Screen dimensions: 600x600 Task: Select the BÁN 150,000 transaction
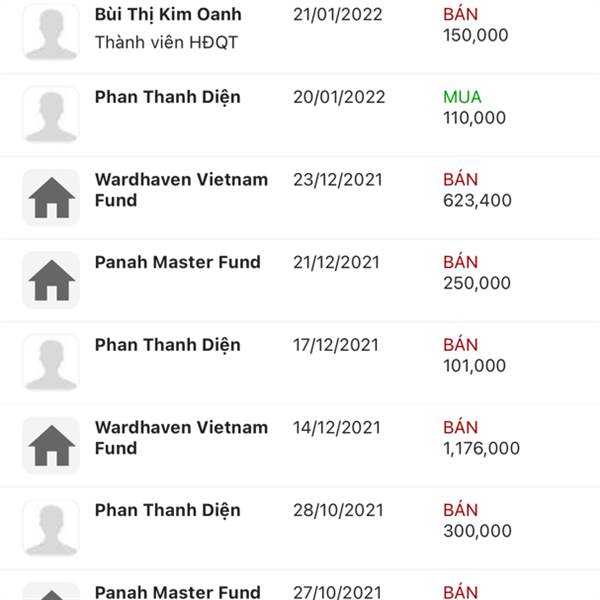tap(476, 24)
